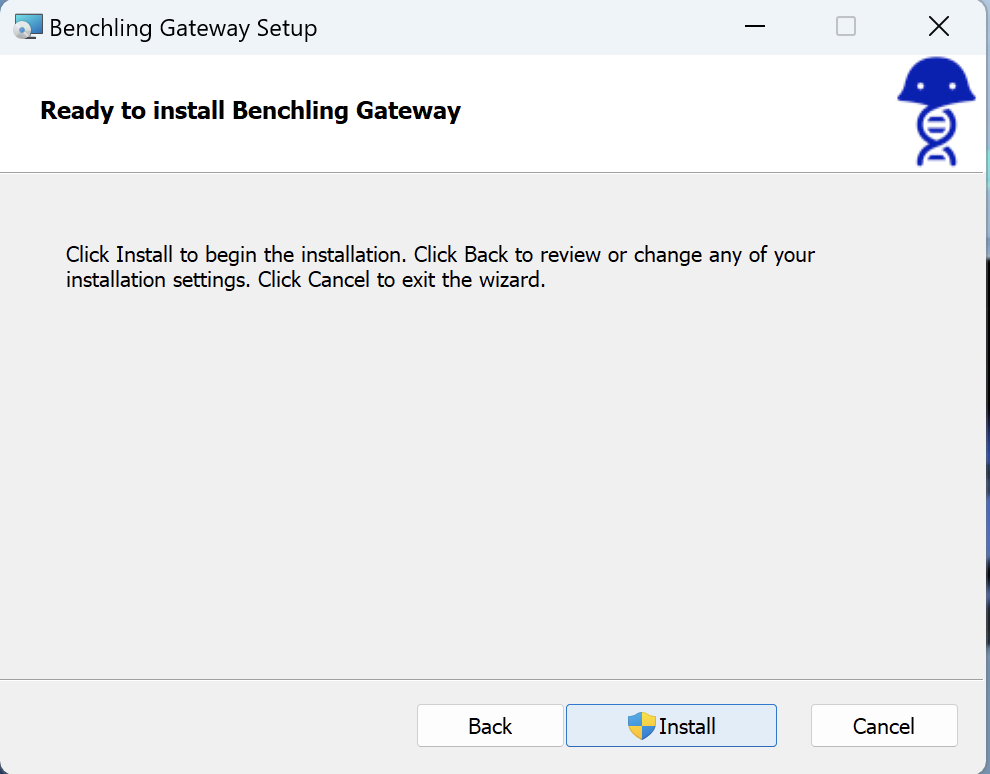This screenshot has width=990, height=774.
Task: Click the empty footer area left of Back
Action: [208, 725]
